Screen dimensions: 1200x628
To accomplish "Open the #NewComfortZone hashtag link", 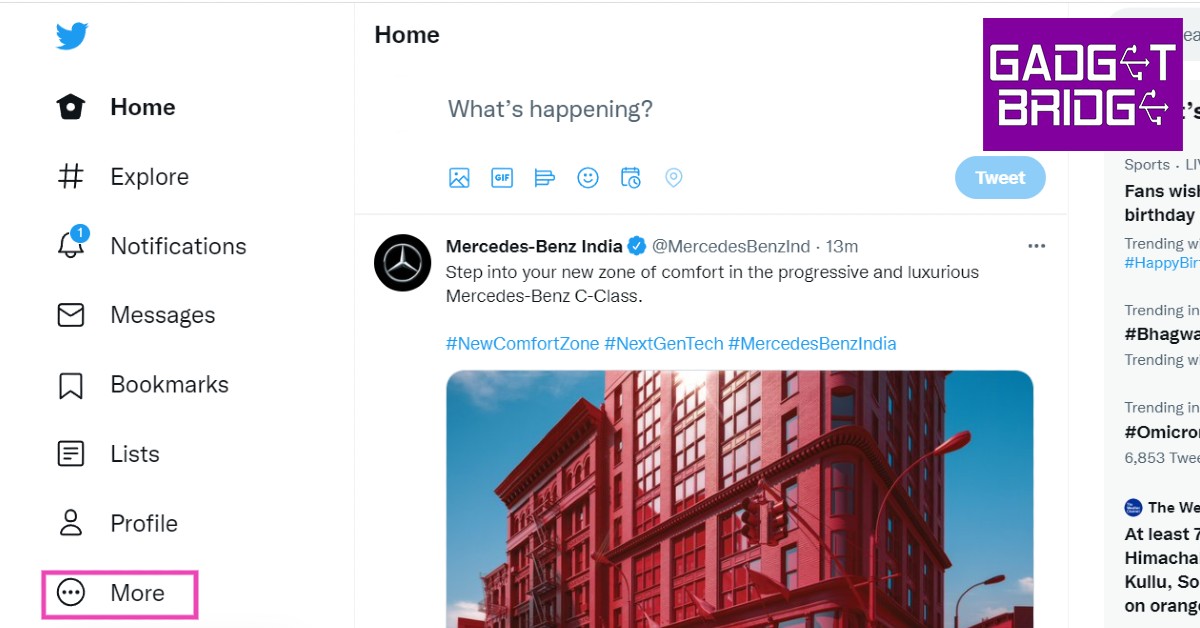I will (521, 344).
